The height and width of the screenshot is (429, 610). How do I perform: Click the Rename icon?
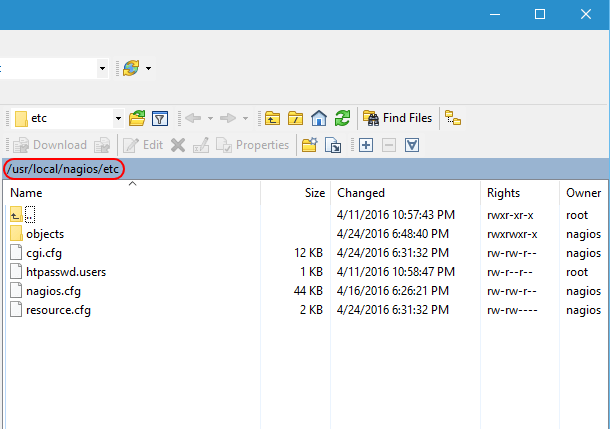pyautogui.click(x=201, y=145)
